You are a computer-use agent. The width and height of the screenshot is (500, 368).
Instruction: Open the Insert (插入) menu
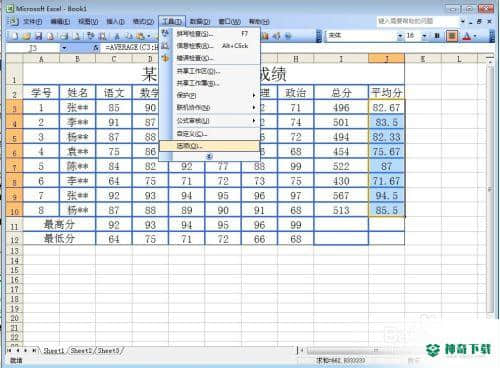pyautogui.click(x=116, y=22)
